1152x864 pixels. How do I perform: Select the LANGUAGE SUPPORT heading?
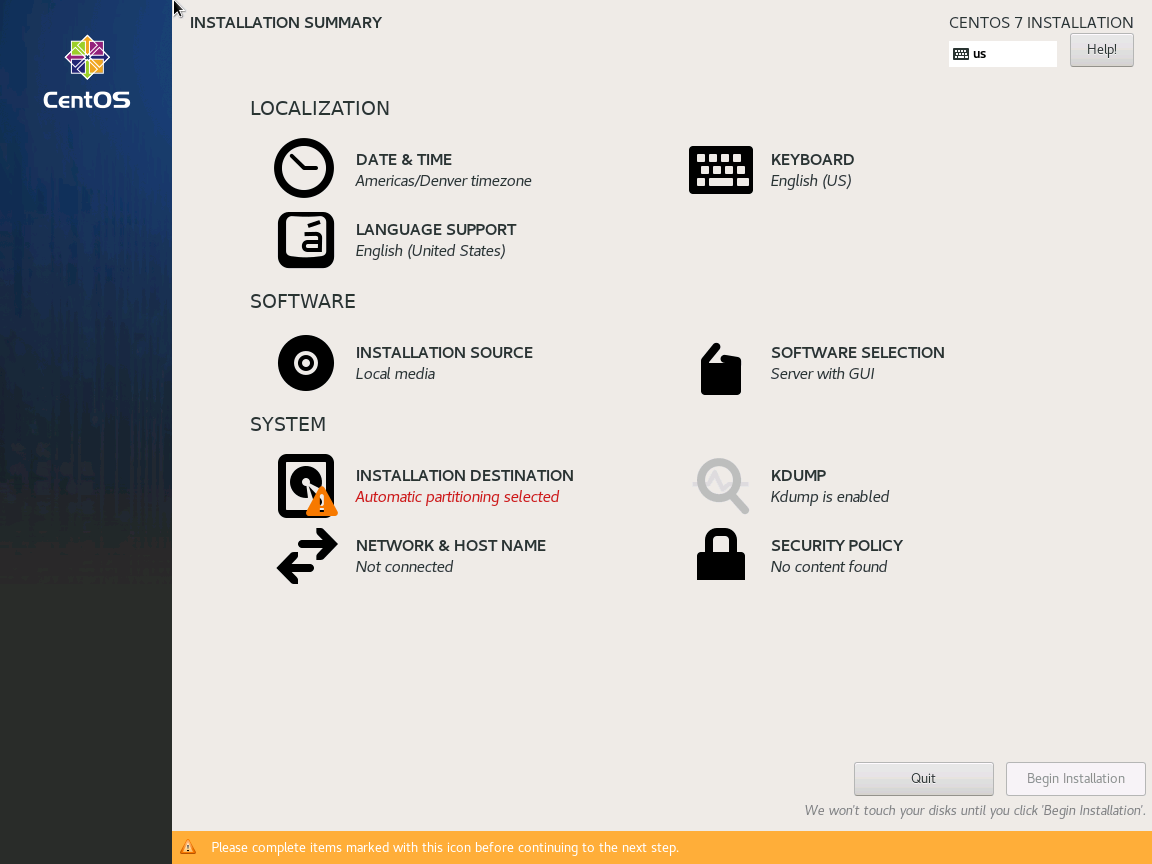[x=436, y=229]
